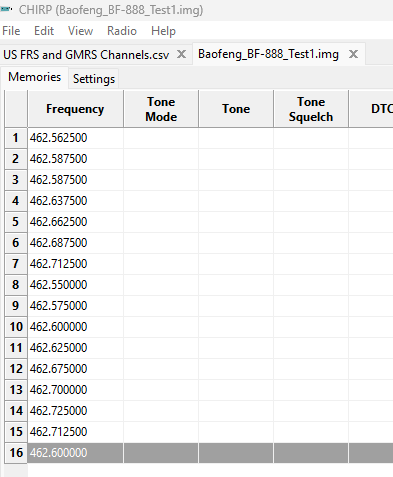Image resolution: width=393 pixels, height=477 pixels.
Task: Close the Baofeng_BF-888_Test1.img tab
Action: 353,54
